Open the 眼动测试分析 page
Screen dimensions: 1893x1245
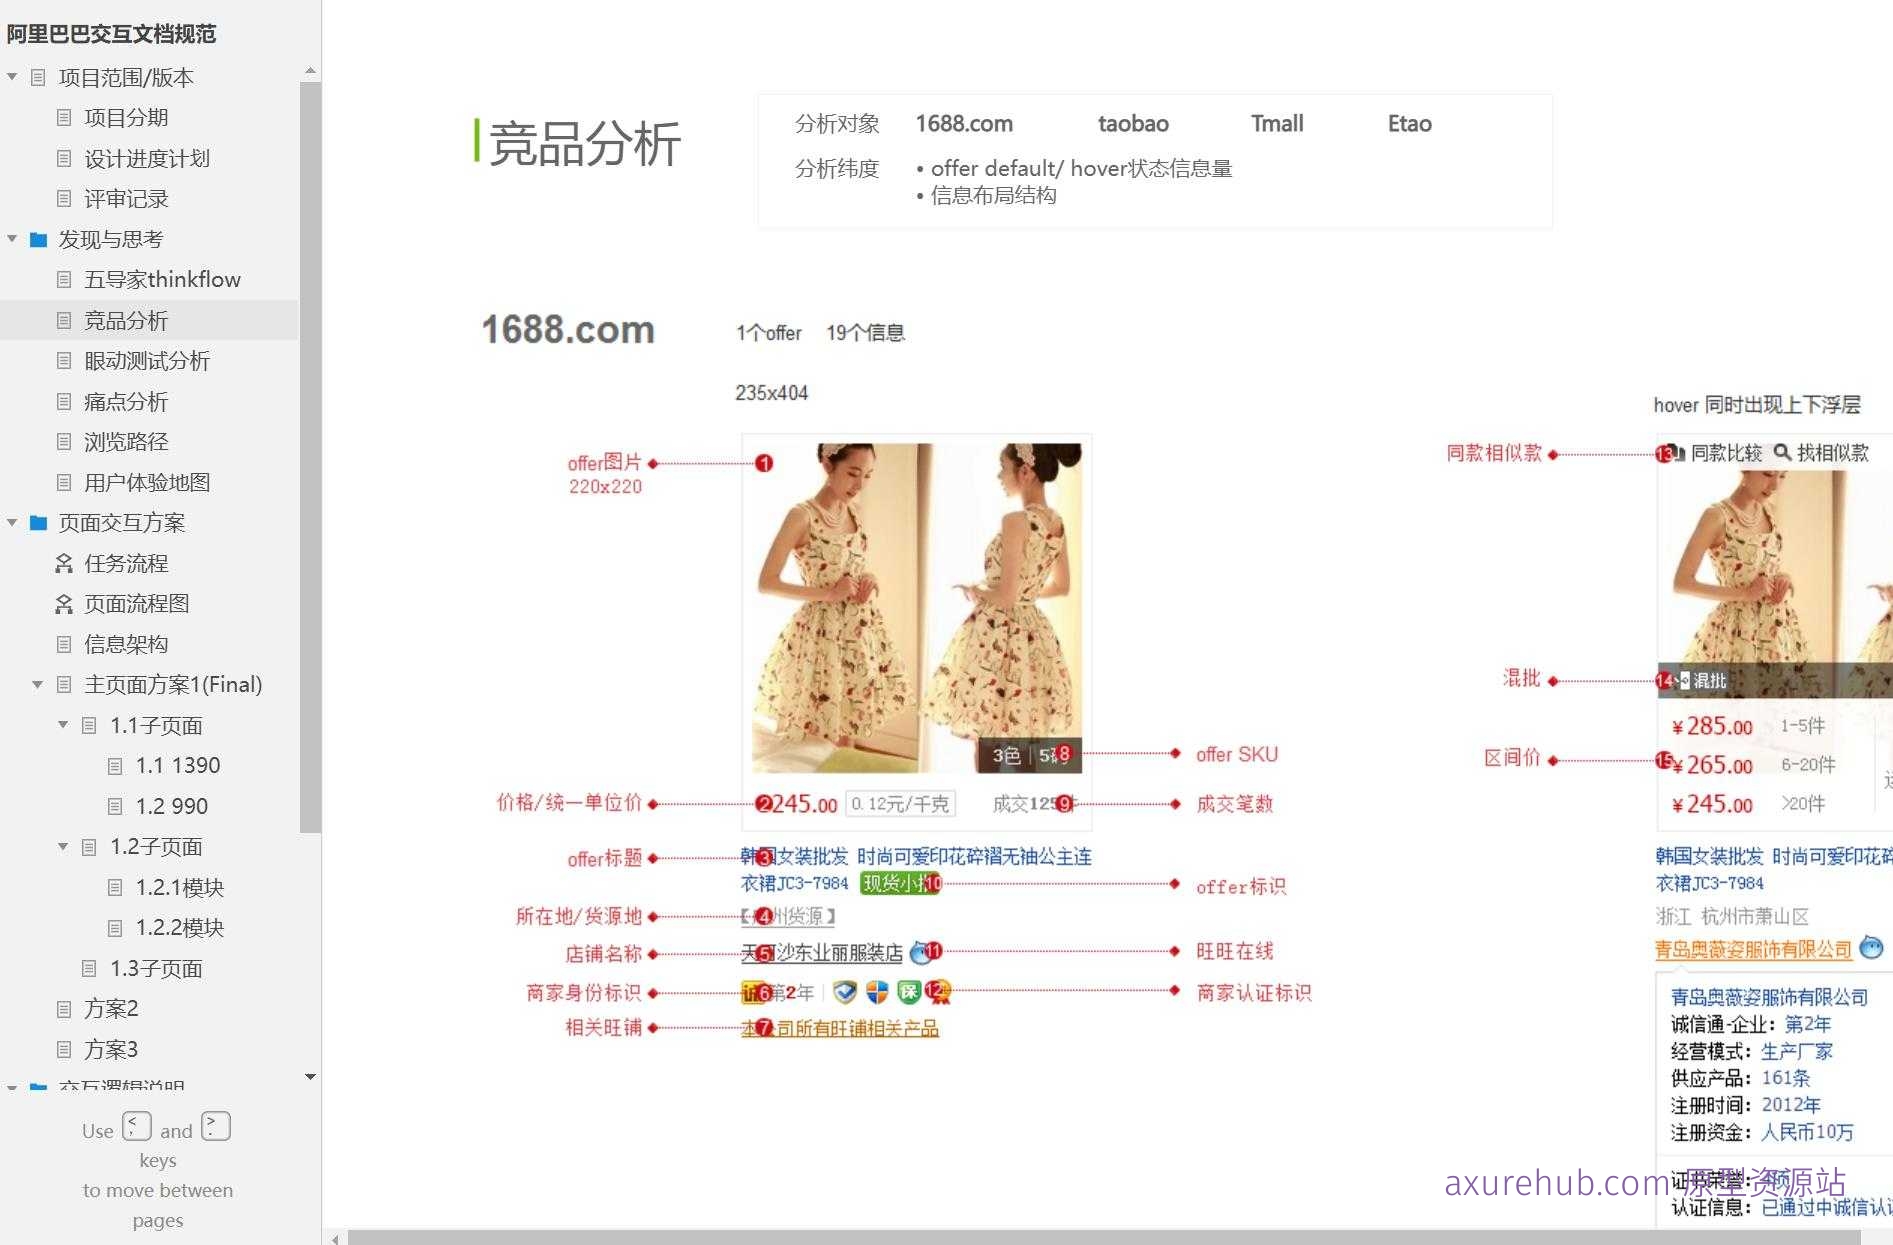[x=147, y=361]
